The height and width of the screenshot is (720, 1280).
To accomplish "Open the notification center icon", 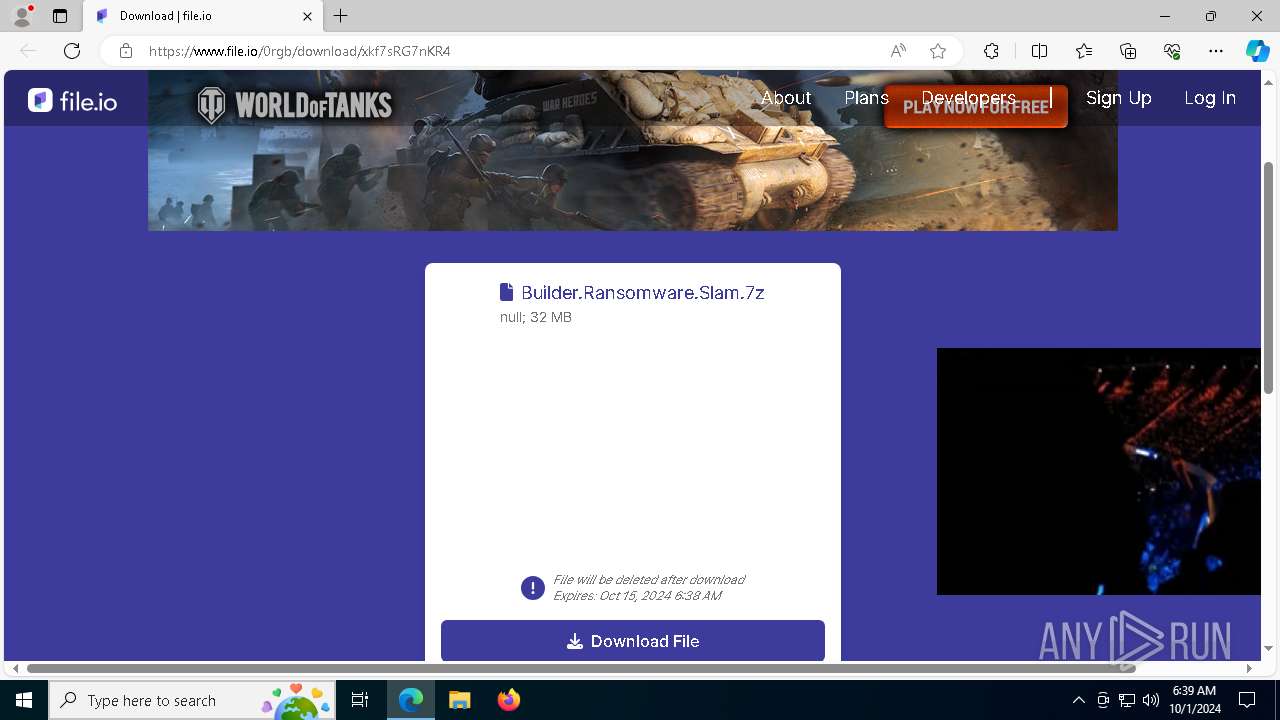I will click(1247, 700).
